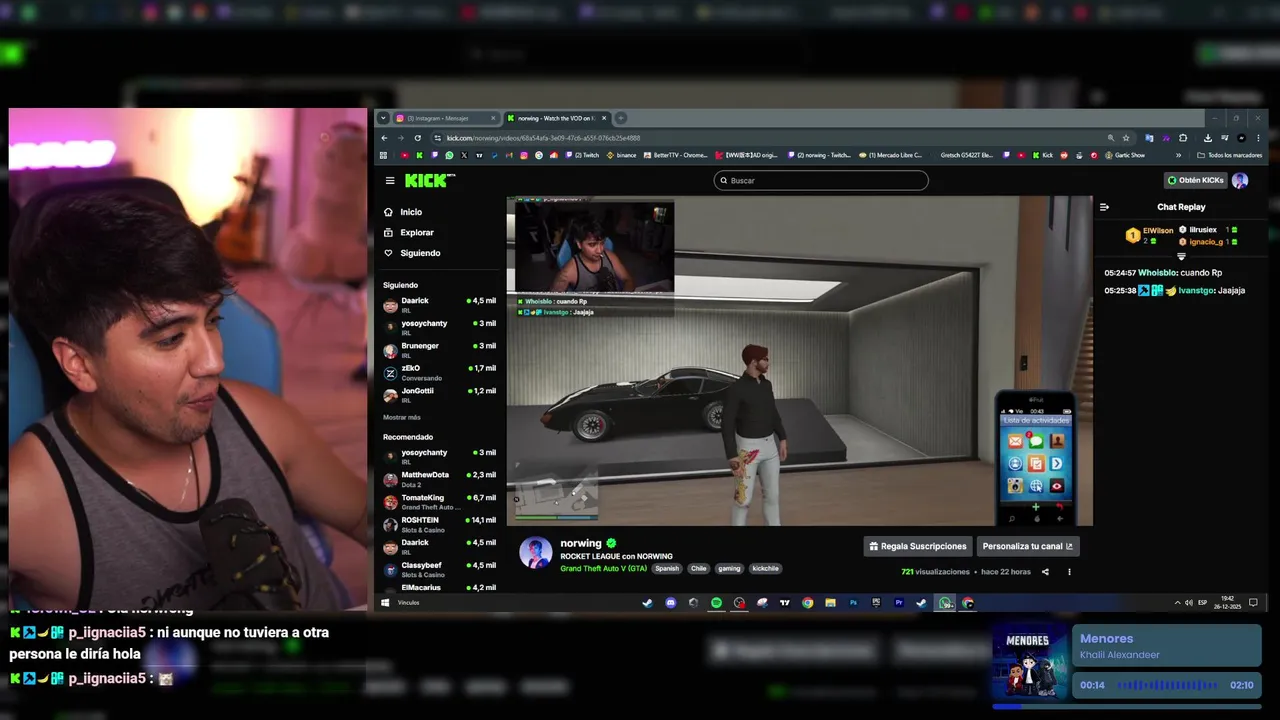Close the Instagram Mensajes tab
This screenshot has height=720, width=1280.
pyautogui.click(x=492, y=118)
